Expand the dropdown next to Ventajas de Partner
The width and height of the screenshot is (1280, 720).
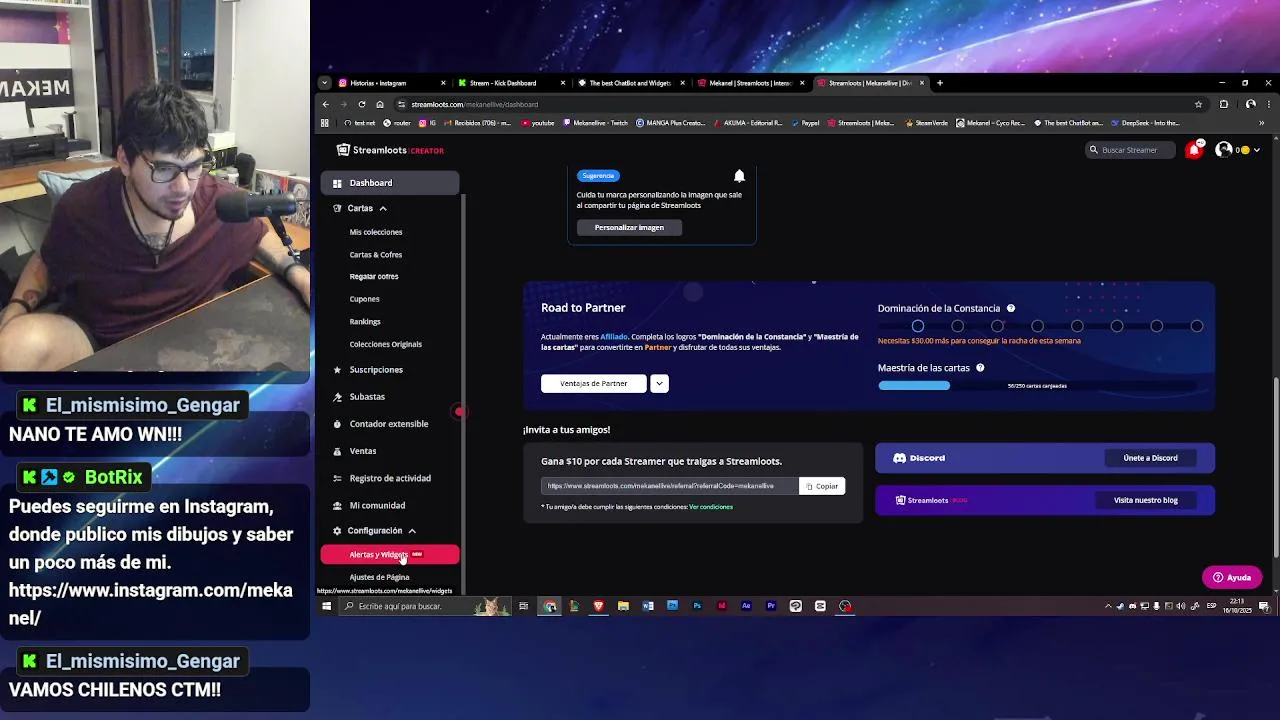659,383
